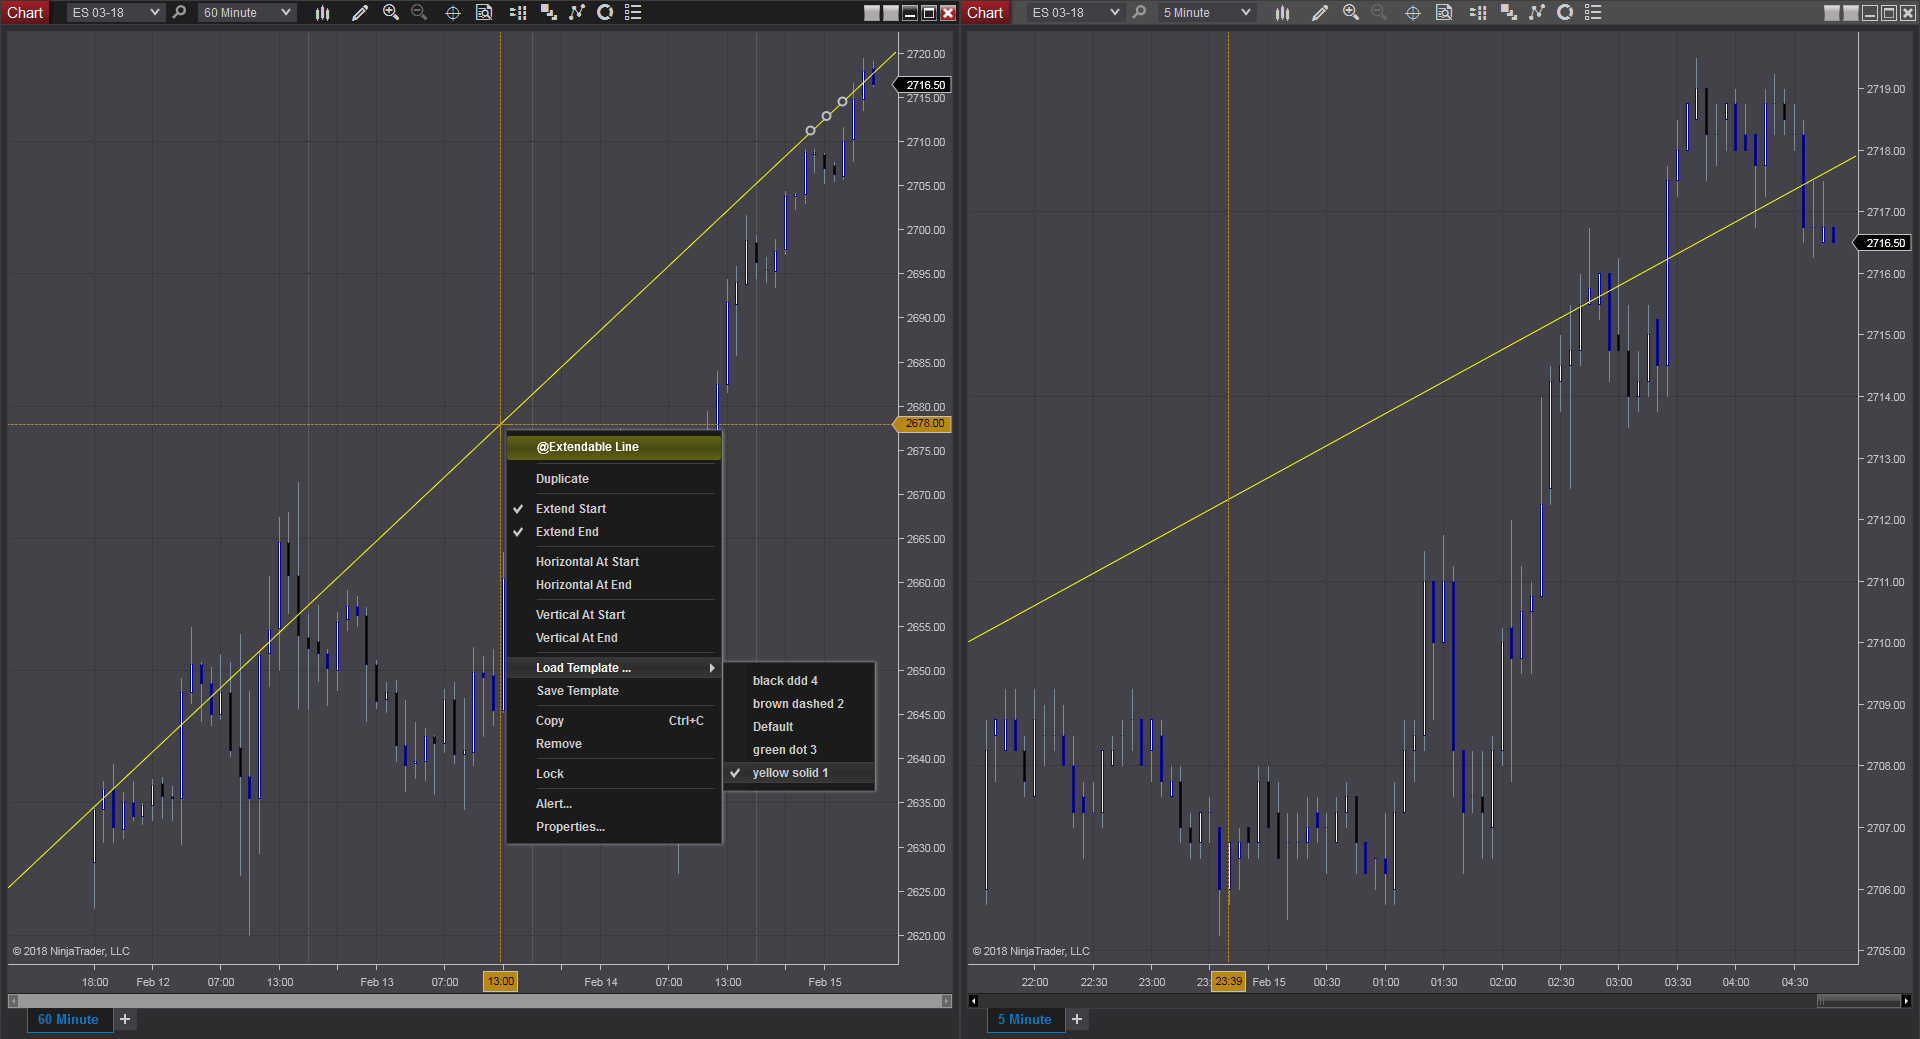Viewport: 1920px width, 1039px height.
Task: Enable the crosshair in 5 Minute chart
Action: click(x=1413, y=12)
